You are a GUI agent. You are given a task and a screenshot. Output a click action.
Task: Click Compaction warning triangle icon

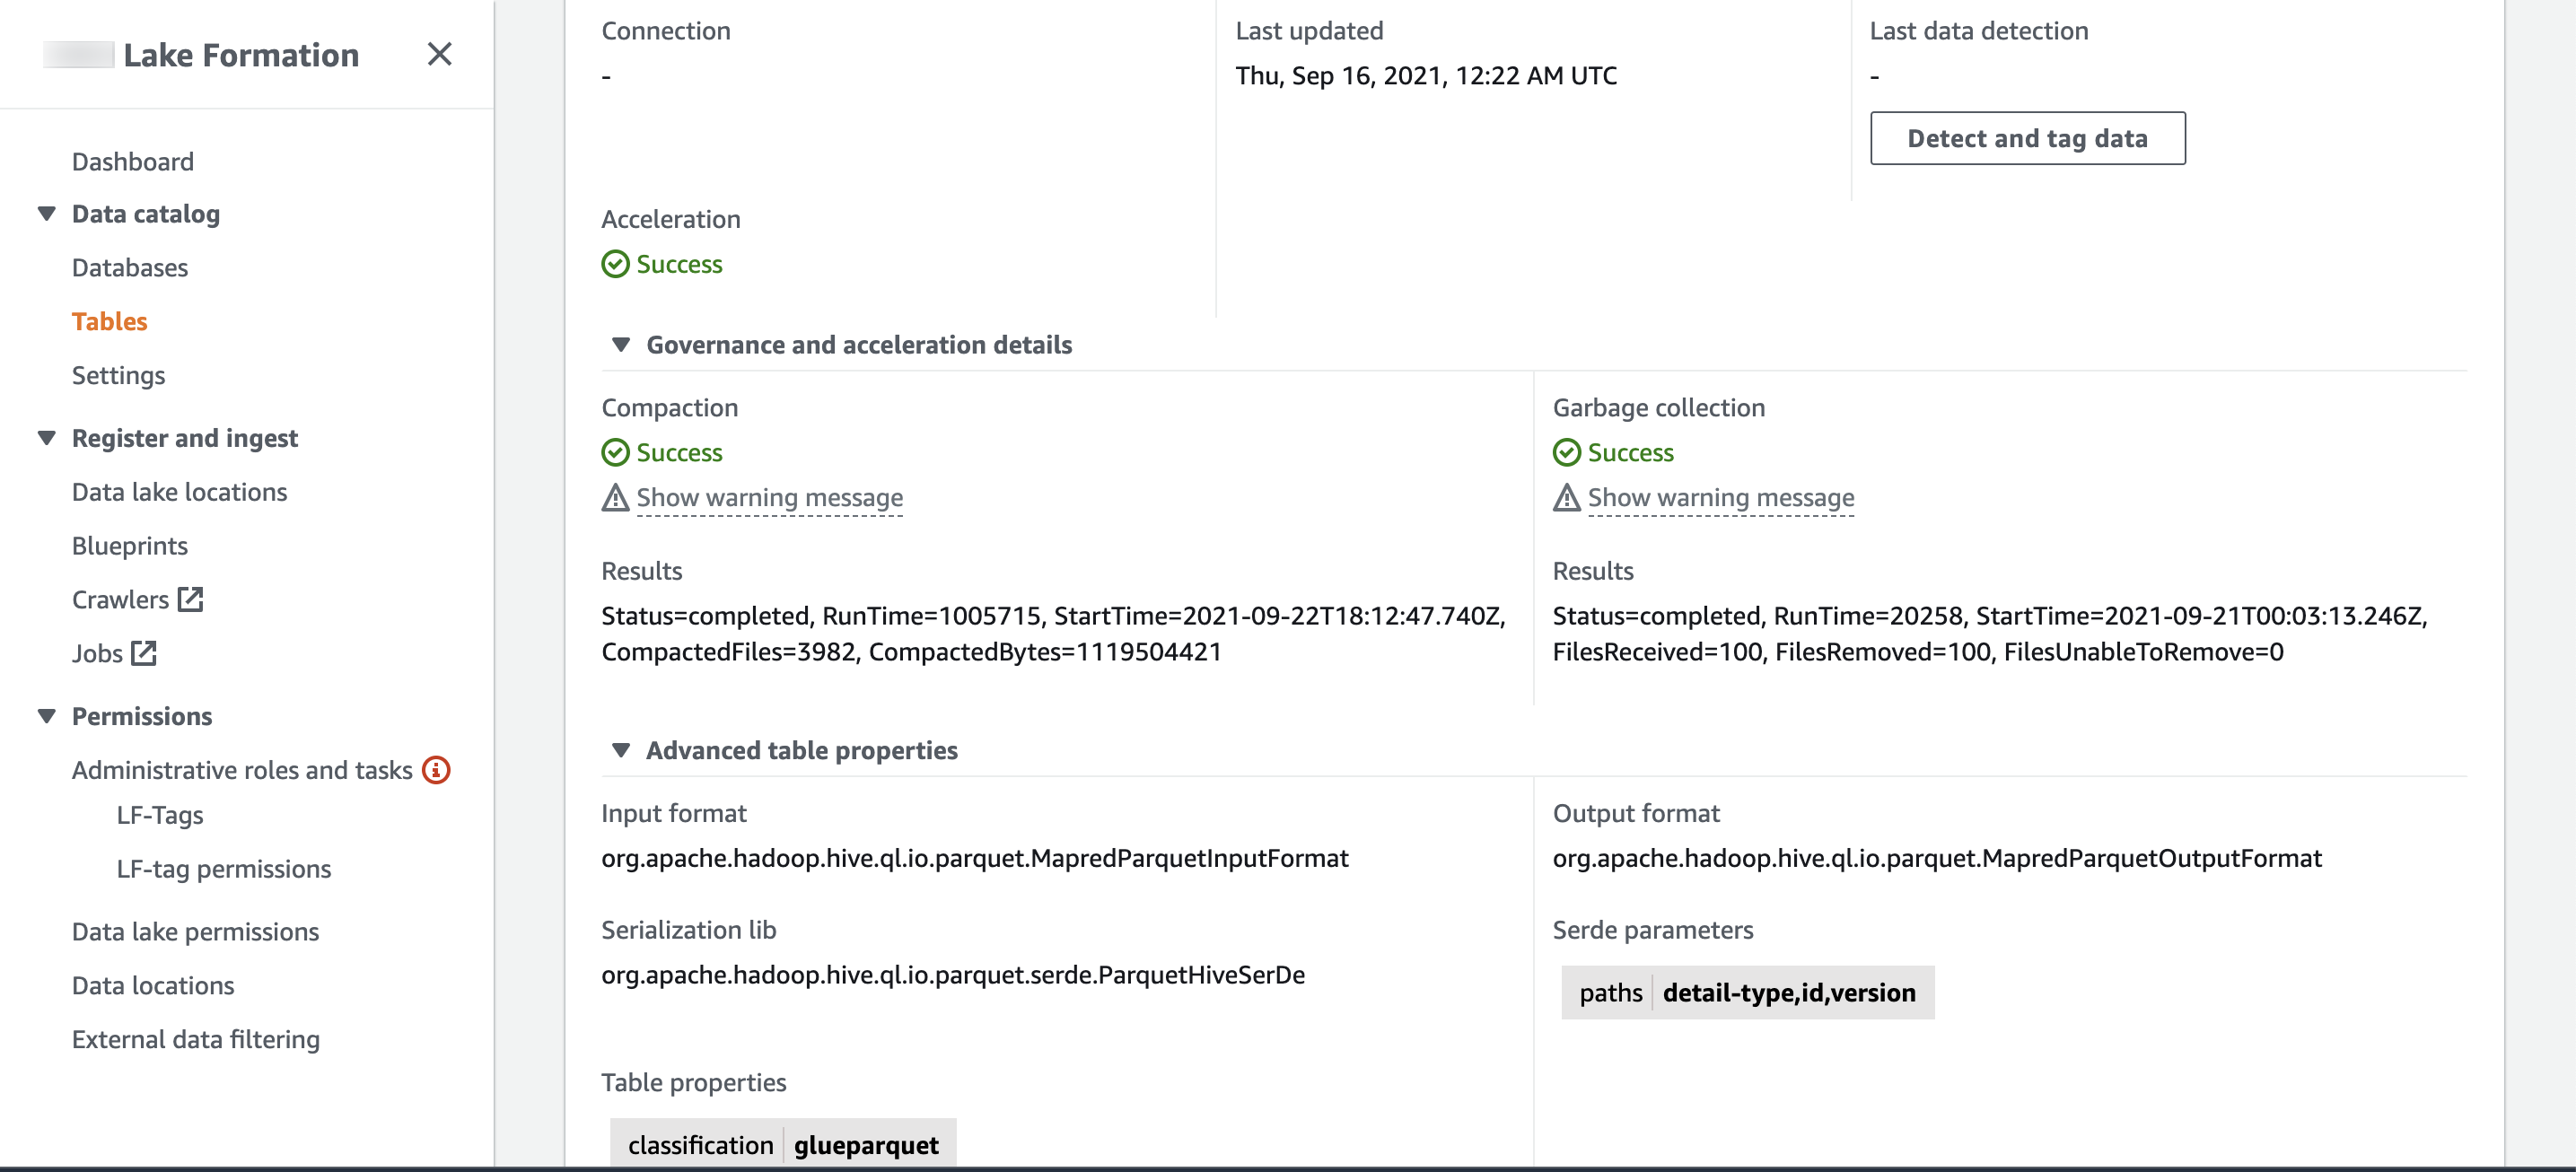click(x=615, y=497)
